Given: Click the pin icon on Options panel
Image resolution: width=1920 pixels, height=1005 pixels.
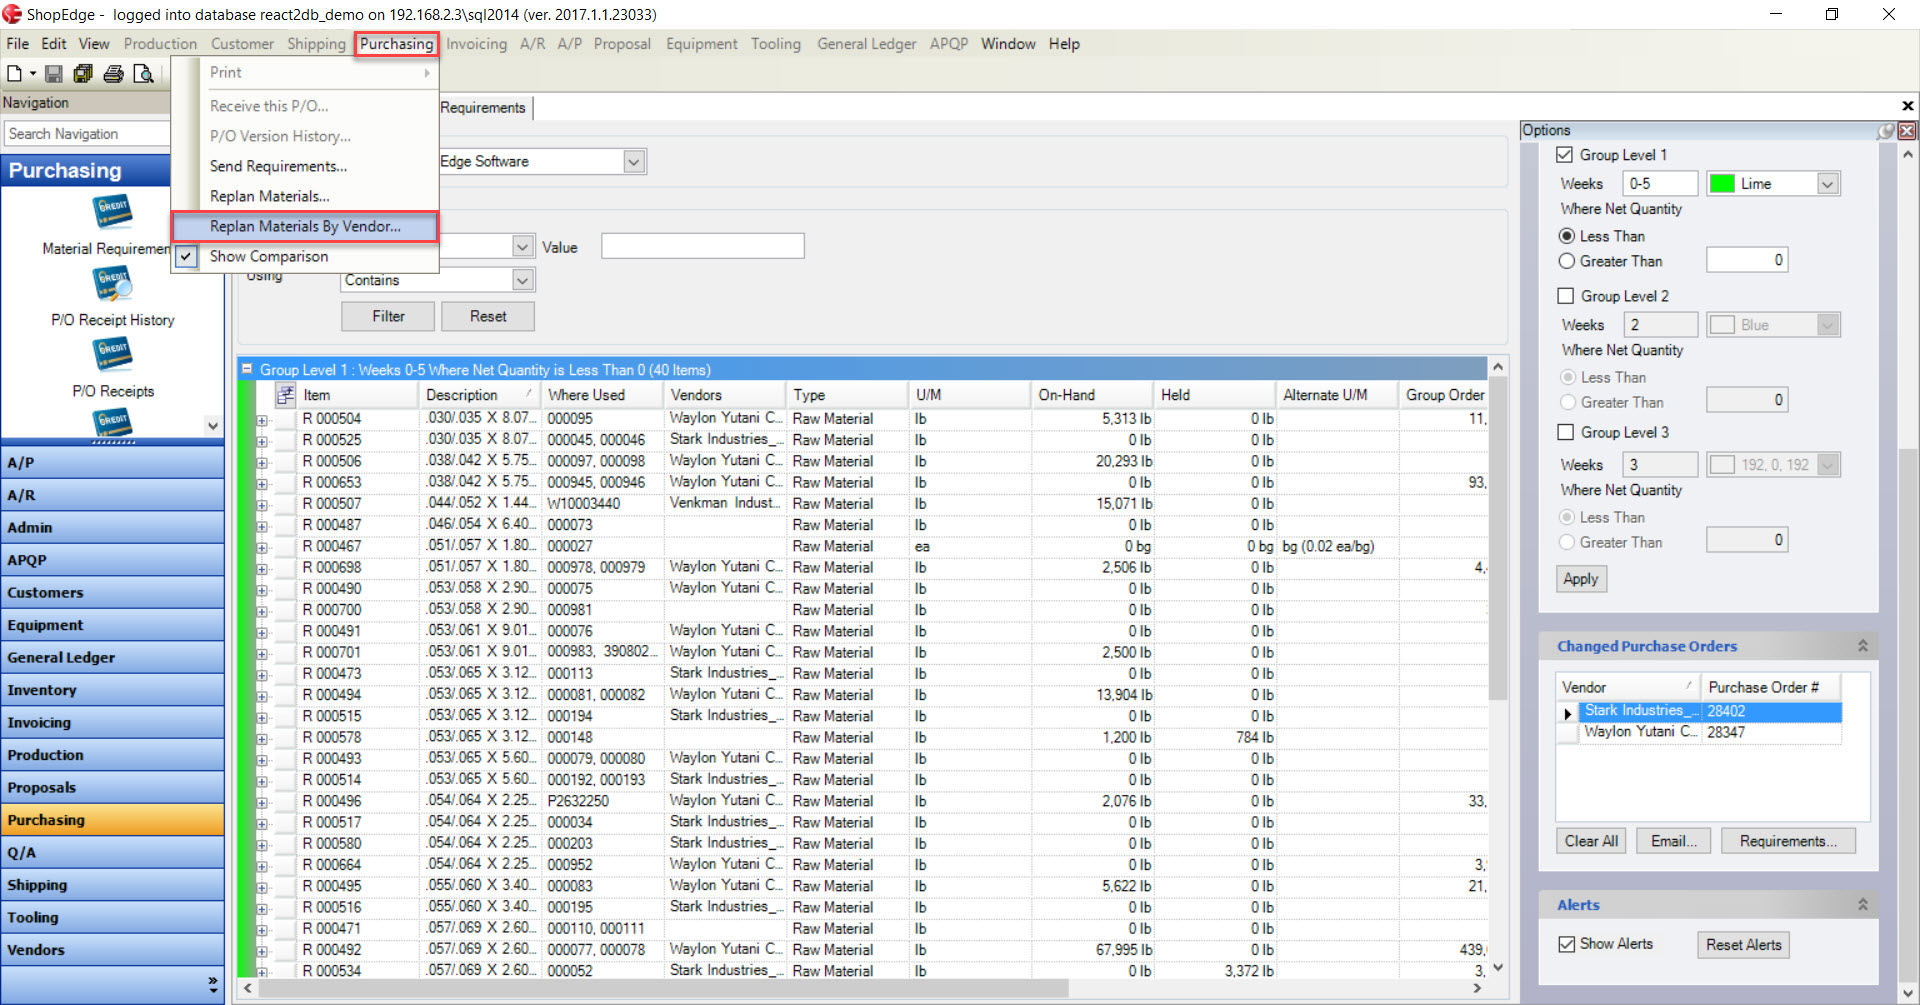Looking at the screenshot, I should (1886, 130).
